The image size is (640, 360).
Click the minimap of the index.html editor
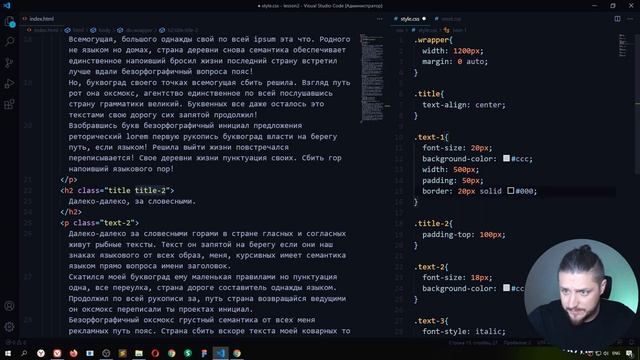372,78
